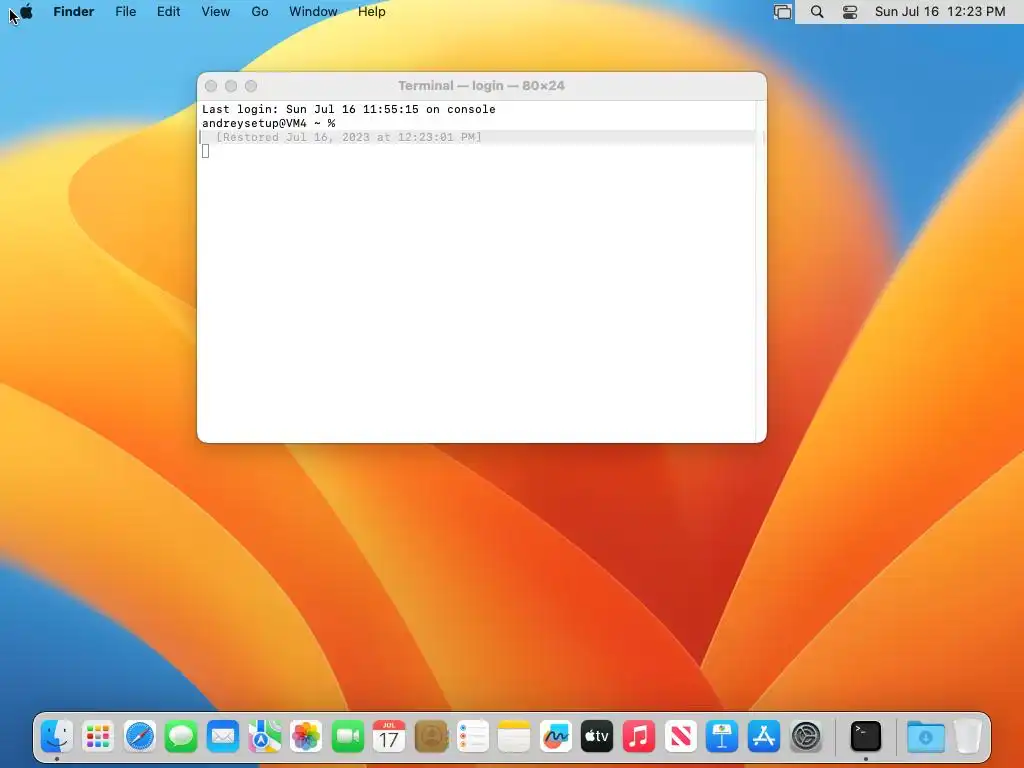
Task: Open the Go menu
Action: tap(259, 12)
